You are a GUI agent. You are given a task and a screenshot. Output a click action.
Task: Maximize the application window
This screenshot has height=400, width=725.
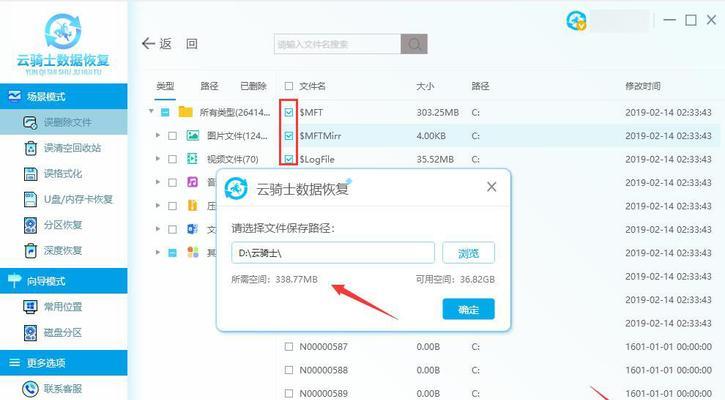691,20
